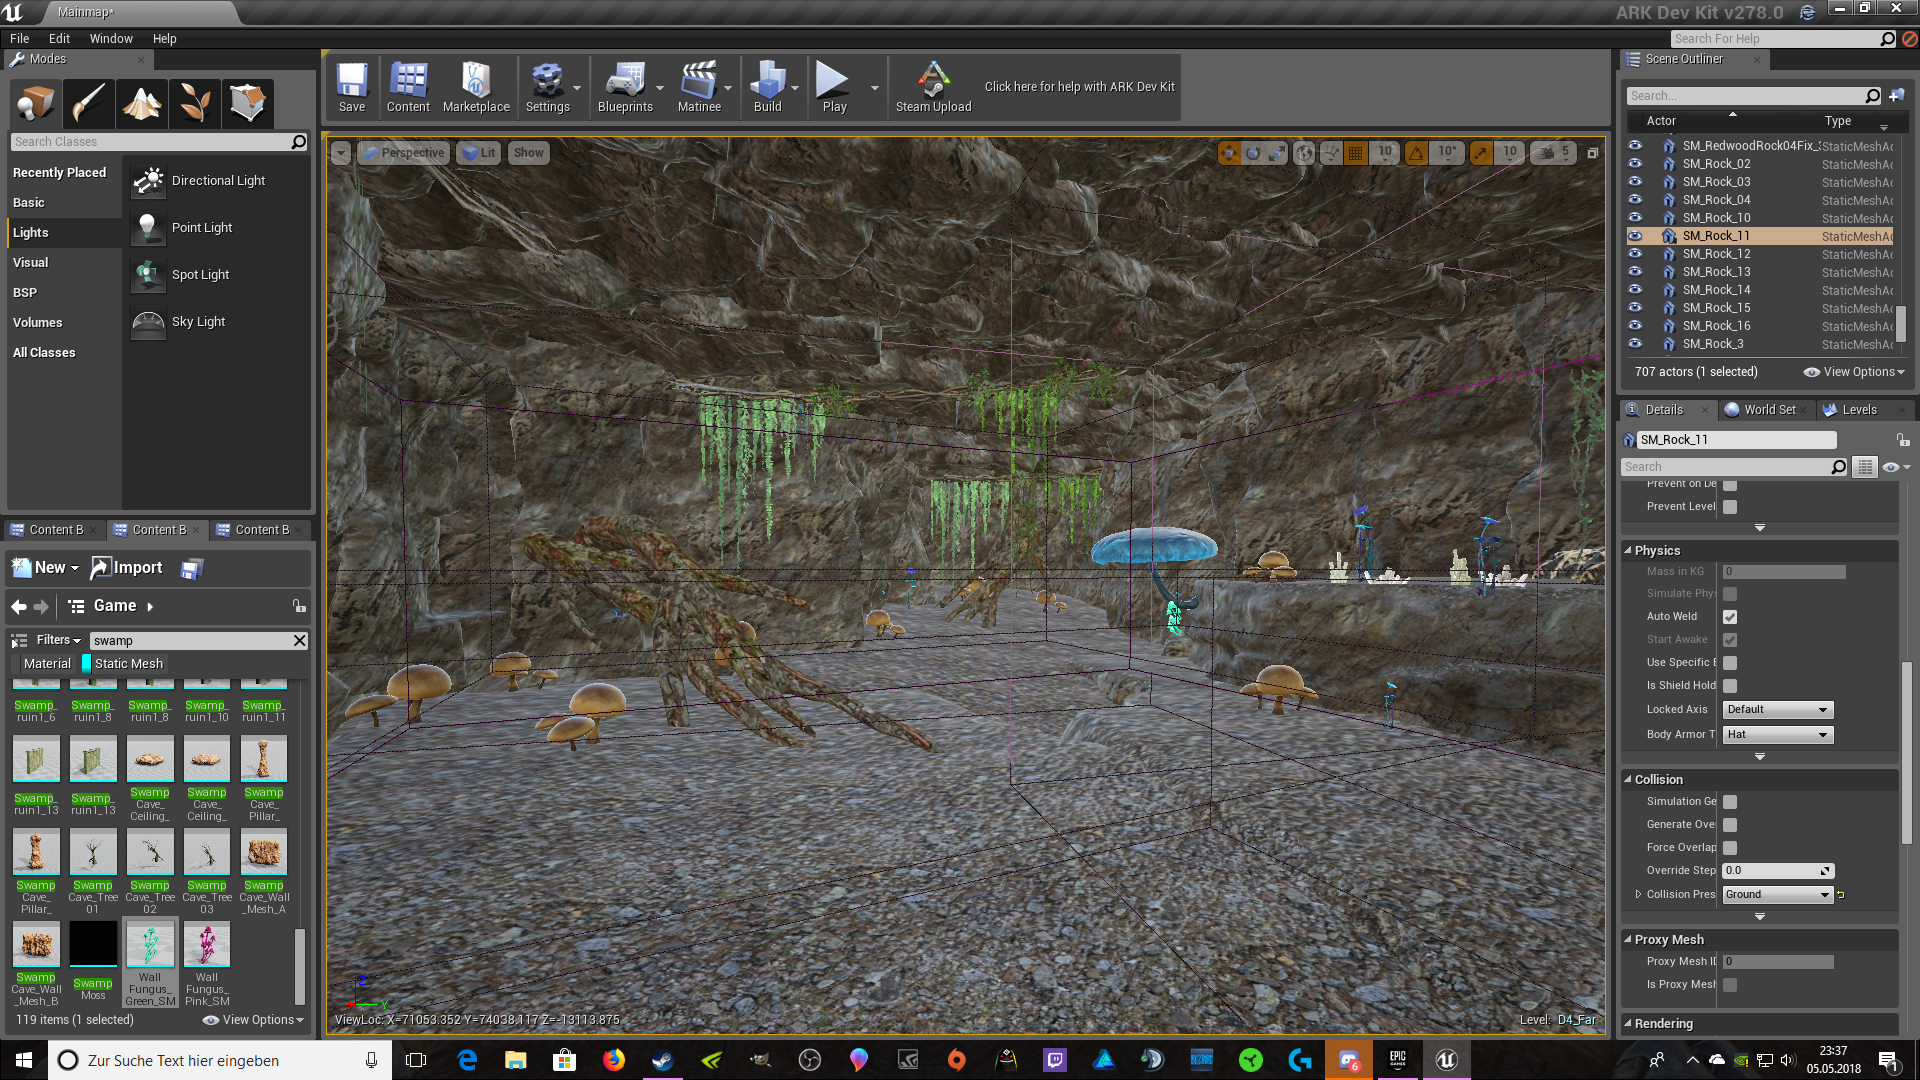Click the Content Browser vertical scrollbar
Image resolution: width=1920 pixels, height=1080 pixels.
(x=299, y=966)
